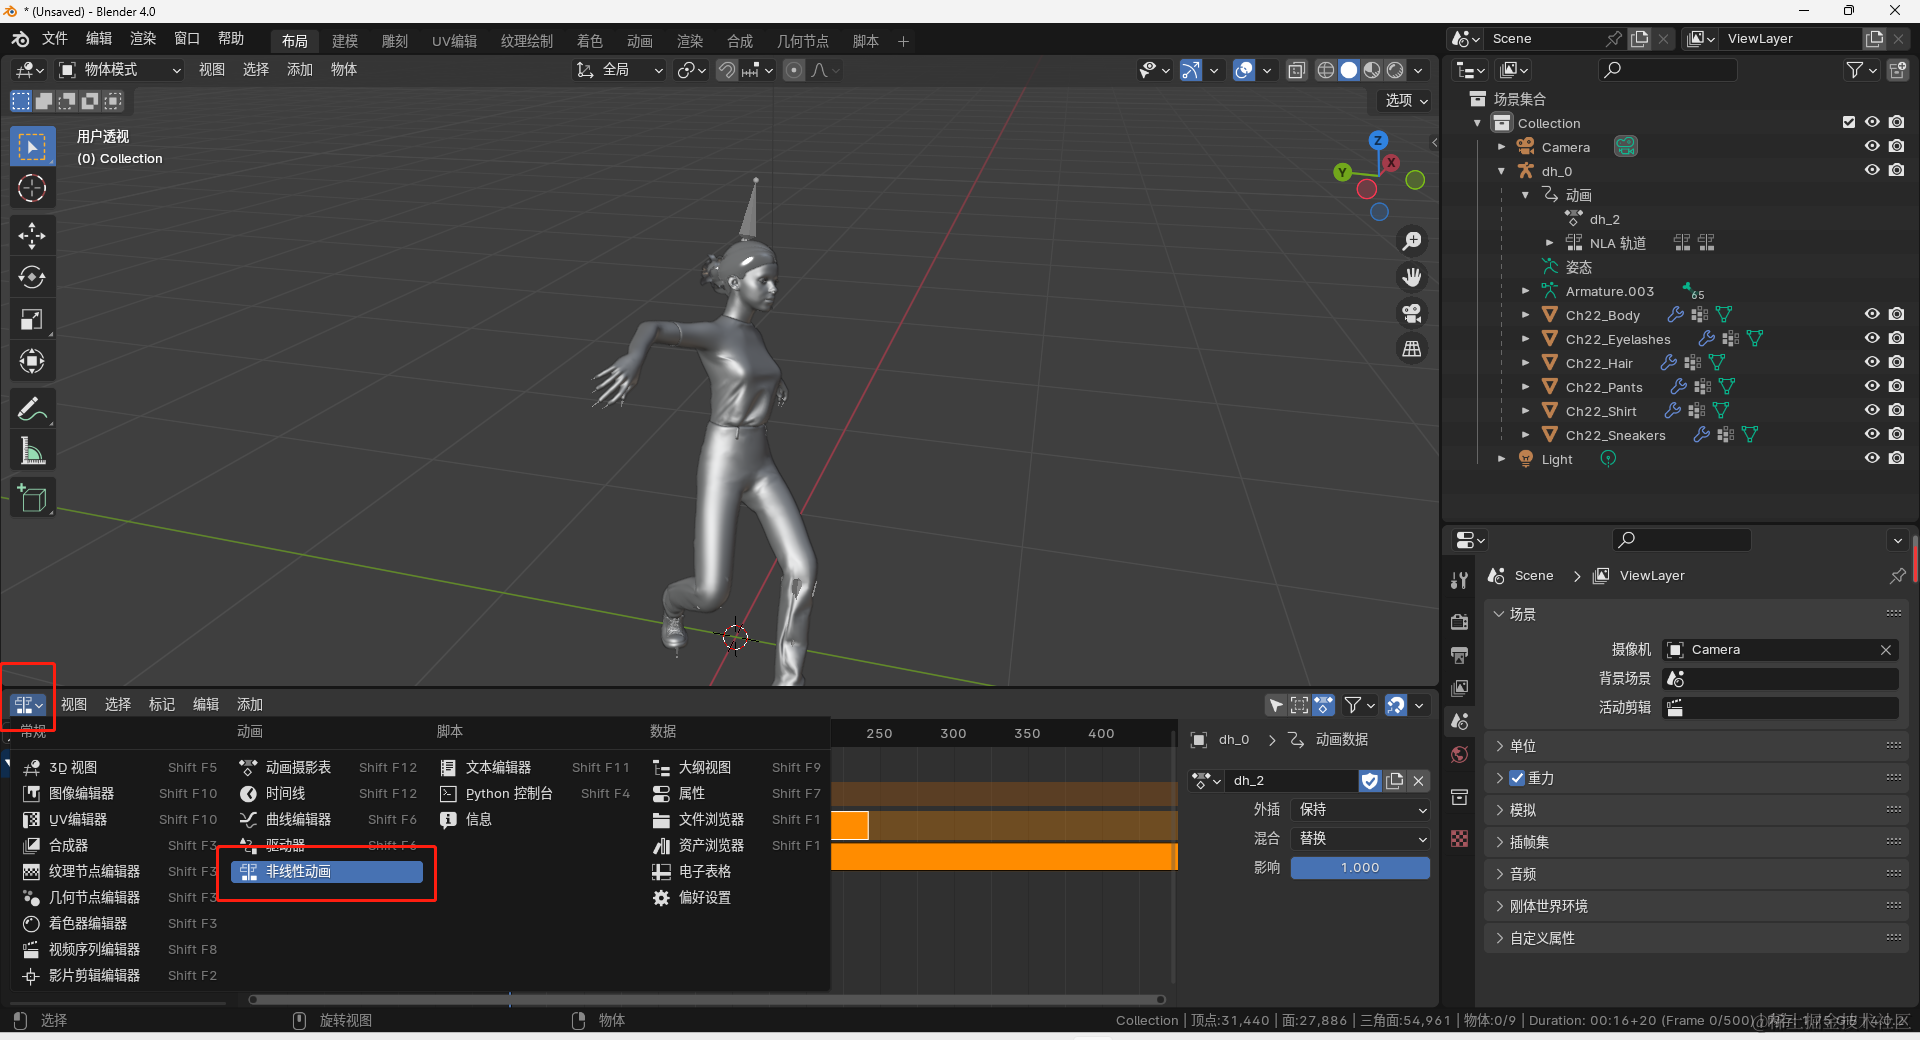Toggle X-ray display icon

point(1296,70)
